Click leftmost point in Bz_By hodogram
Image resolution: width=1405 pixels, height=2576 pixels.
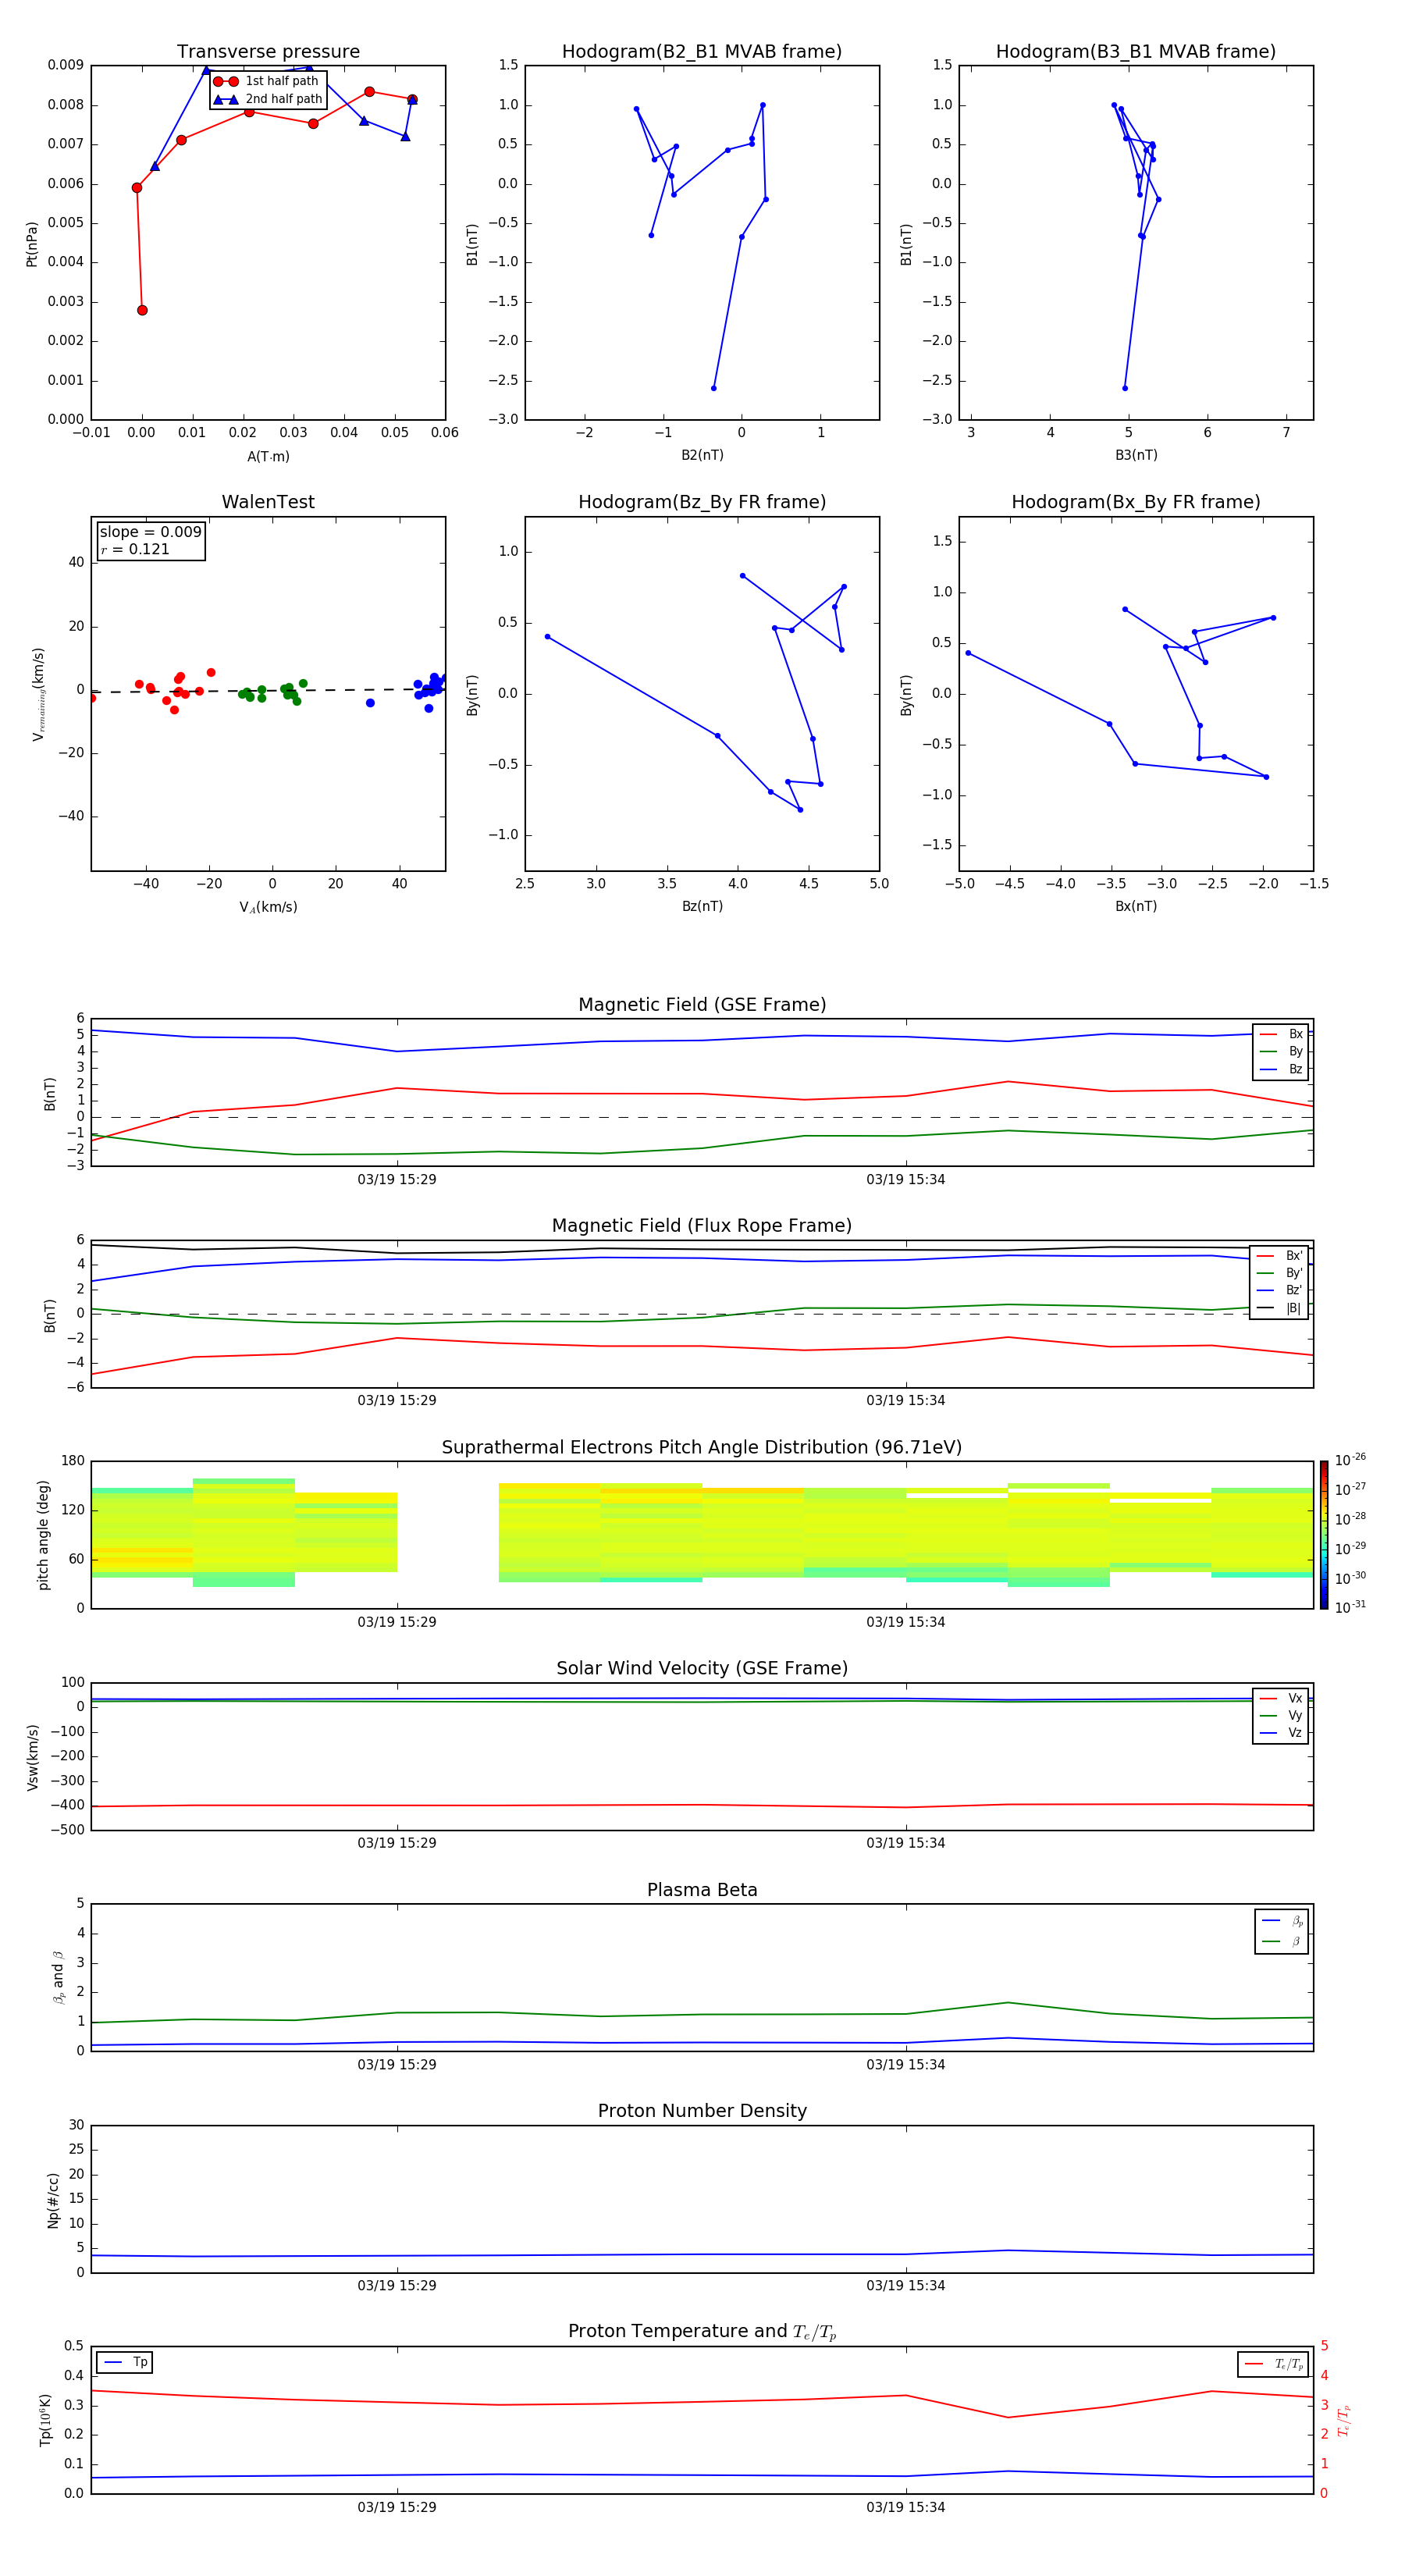[547, 636]
